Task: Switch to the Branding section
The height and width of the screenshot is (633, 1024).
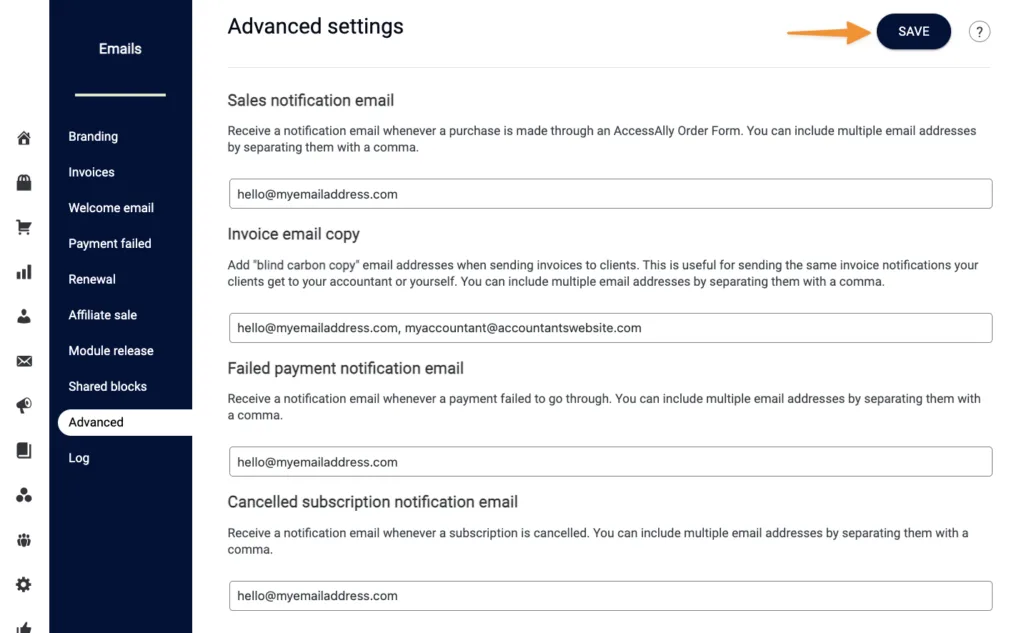Action: click(93, 136)
